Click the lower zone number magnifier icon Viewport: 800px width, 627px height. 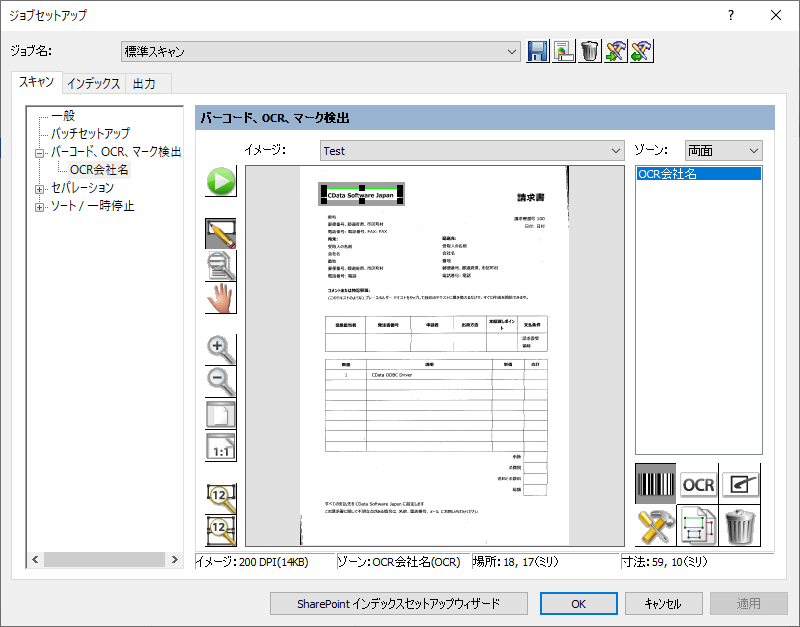pos(221,531)
